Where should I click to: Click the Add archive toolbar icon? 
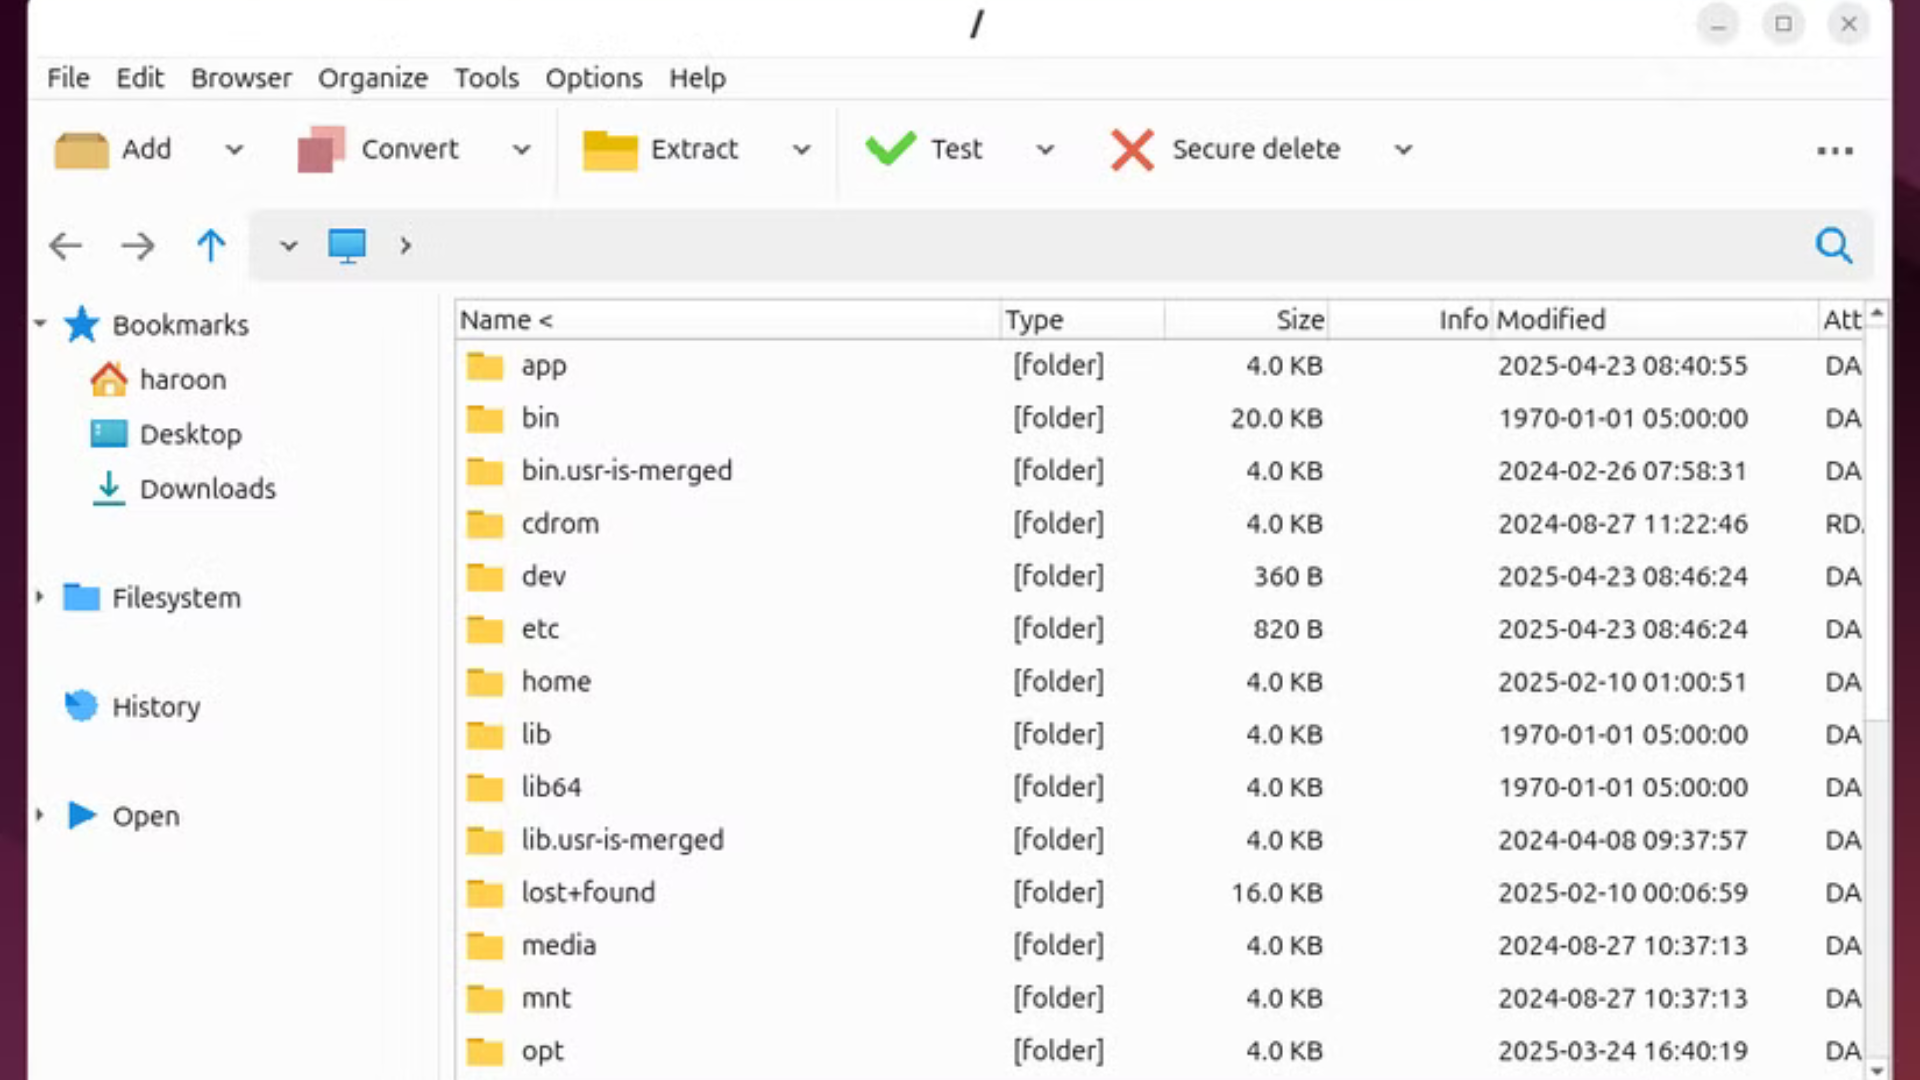click(81, 150)
